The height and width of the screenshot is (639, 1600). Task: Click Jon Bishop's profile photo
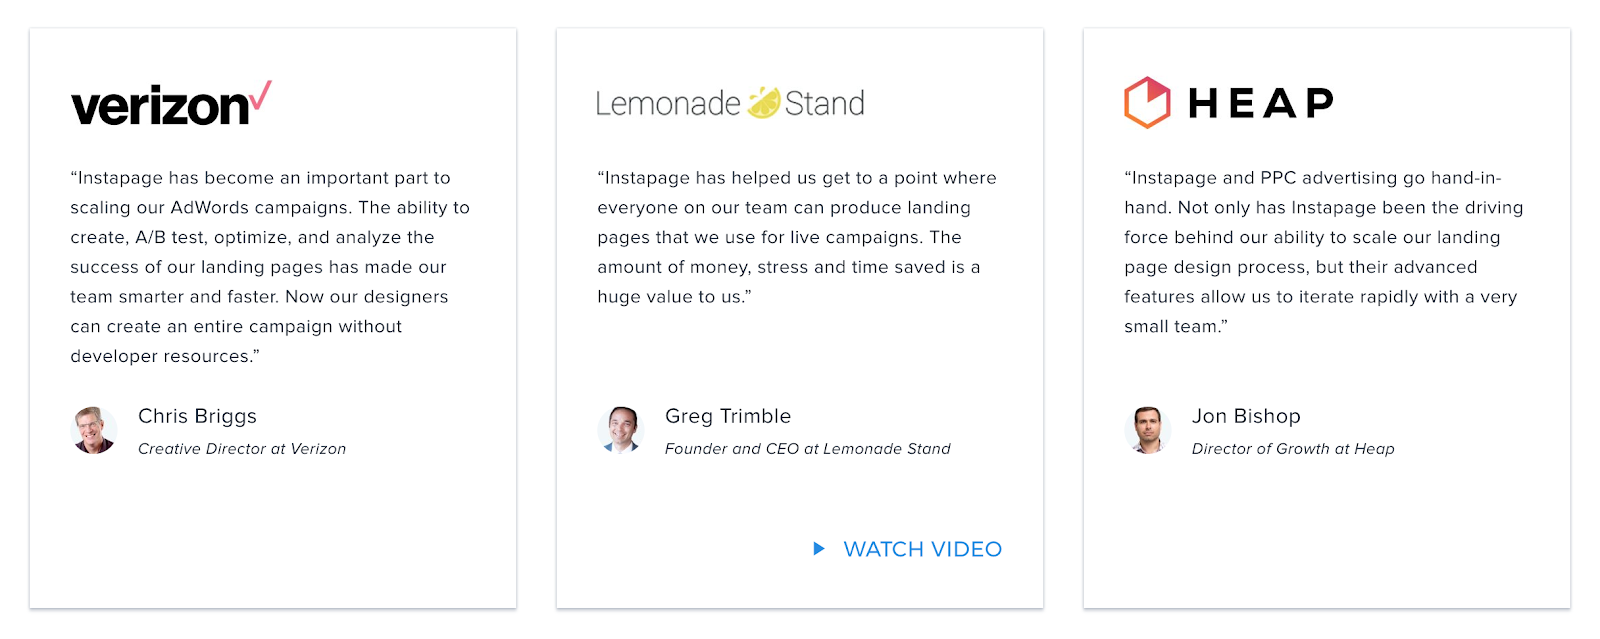1148,430
